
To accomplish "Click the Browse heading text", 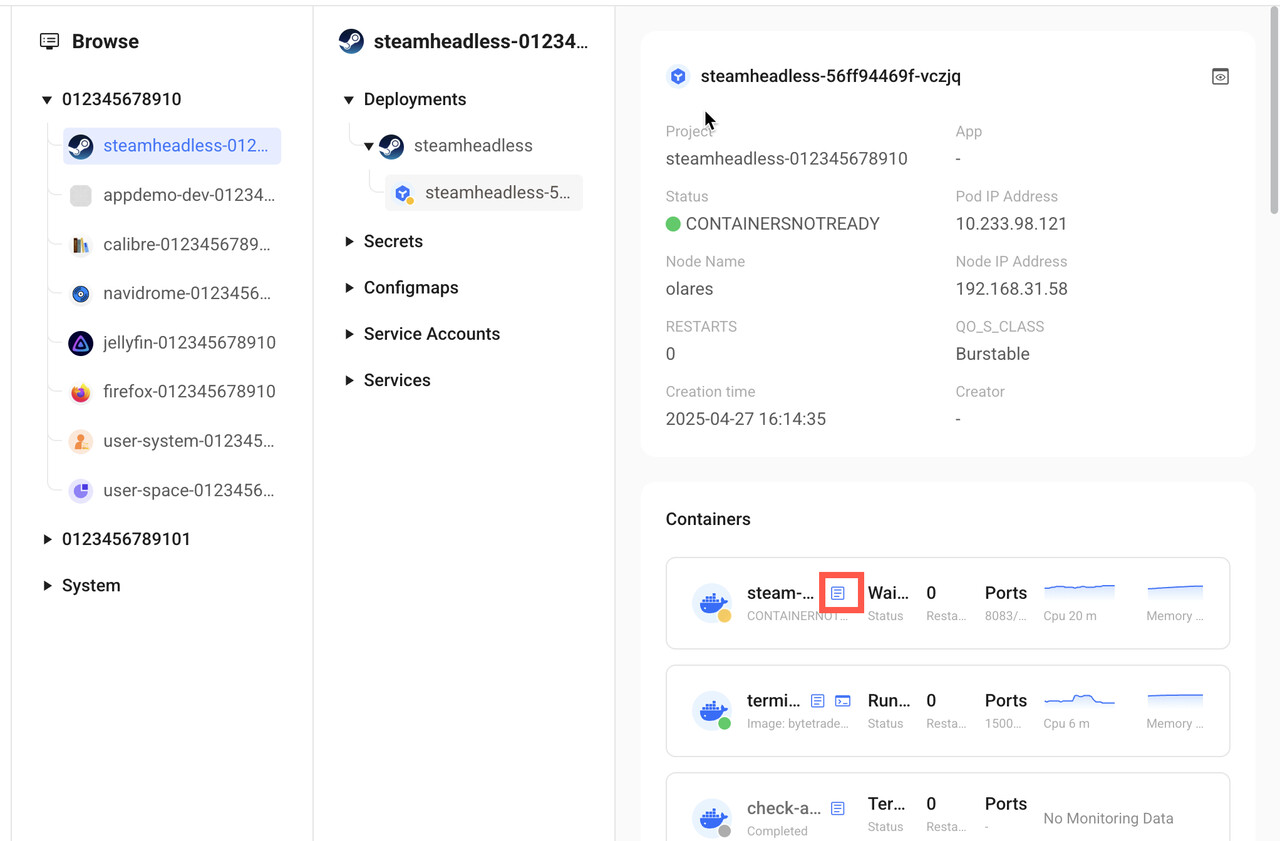I will [105, 41].
